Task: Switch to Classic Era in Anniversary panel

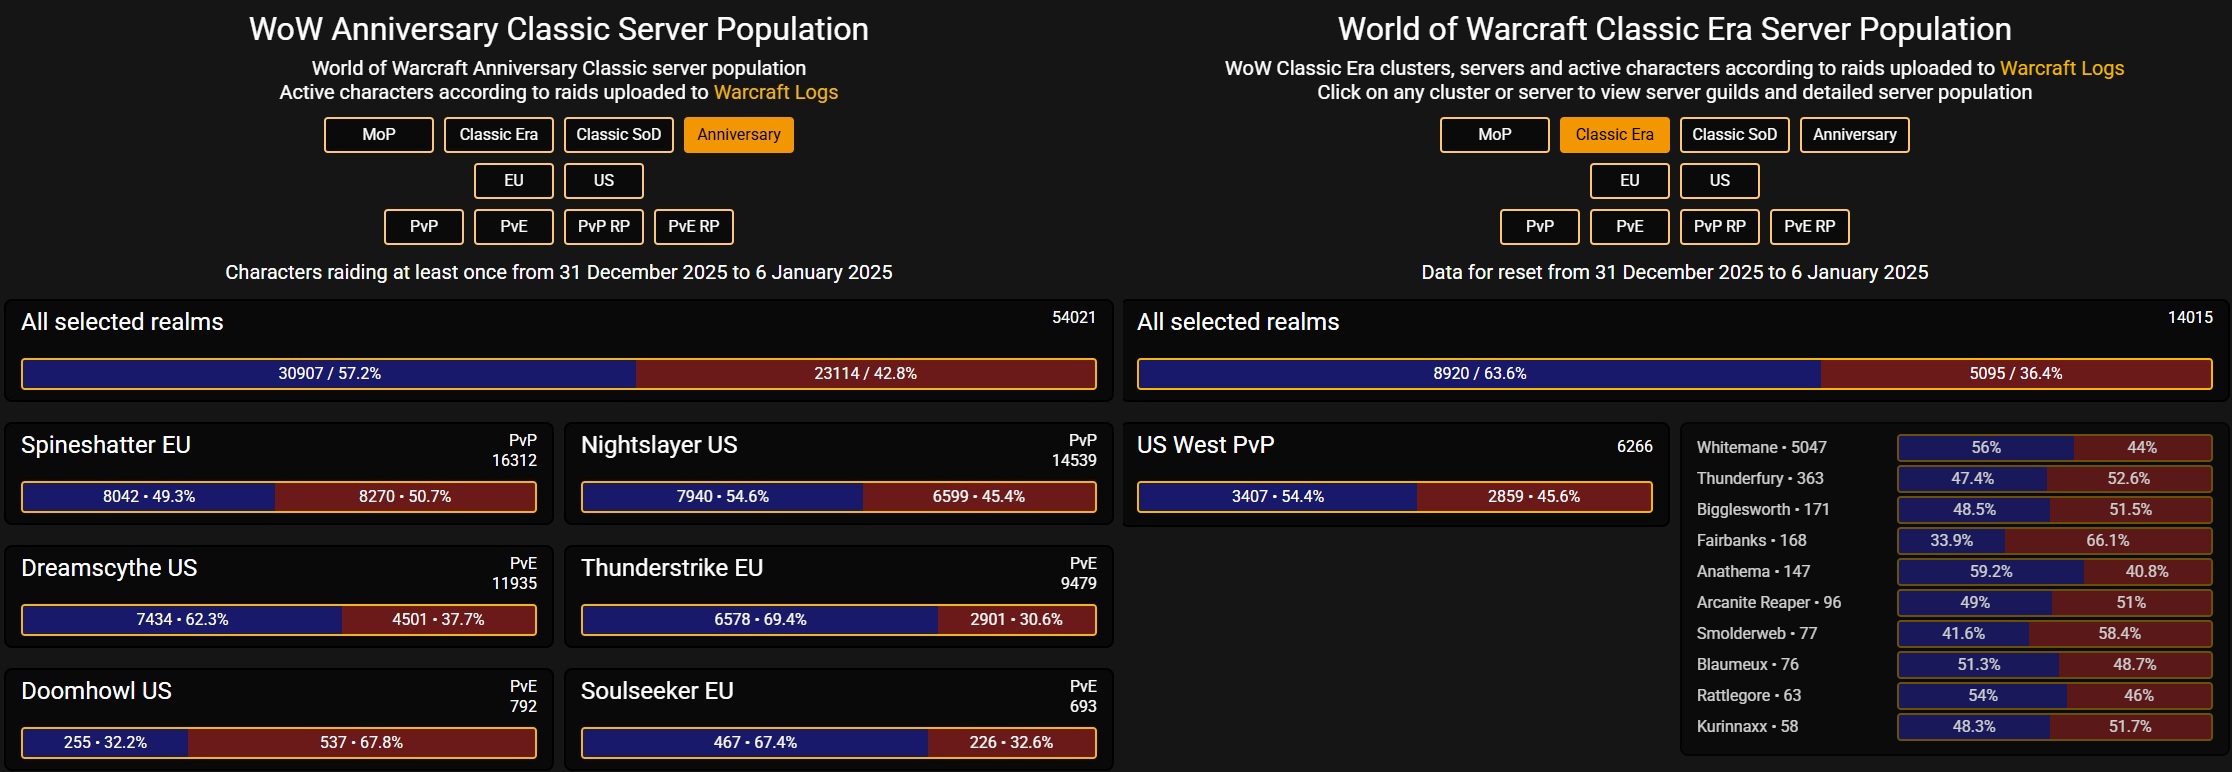Action: pyautogui.click(x=499, y=135)
